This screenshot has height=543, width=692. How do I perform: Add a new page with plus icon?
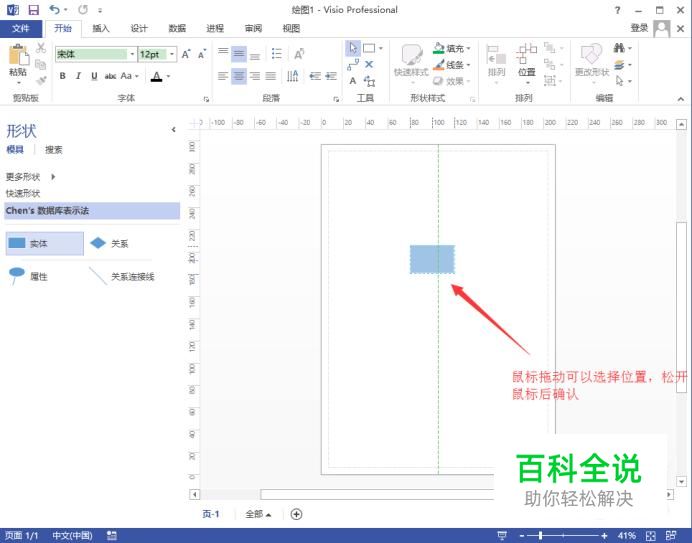(x=297, y=514)
